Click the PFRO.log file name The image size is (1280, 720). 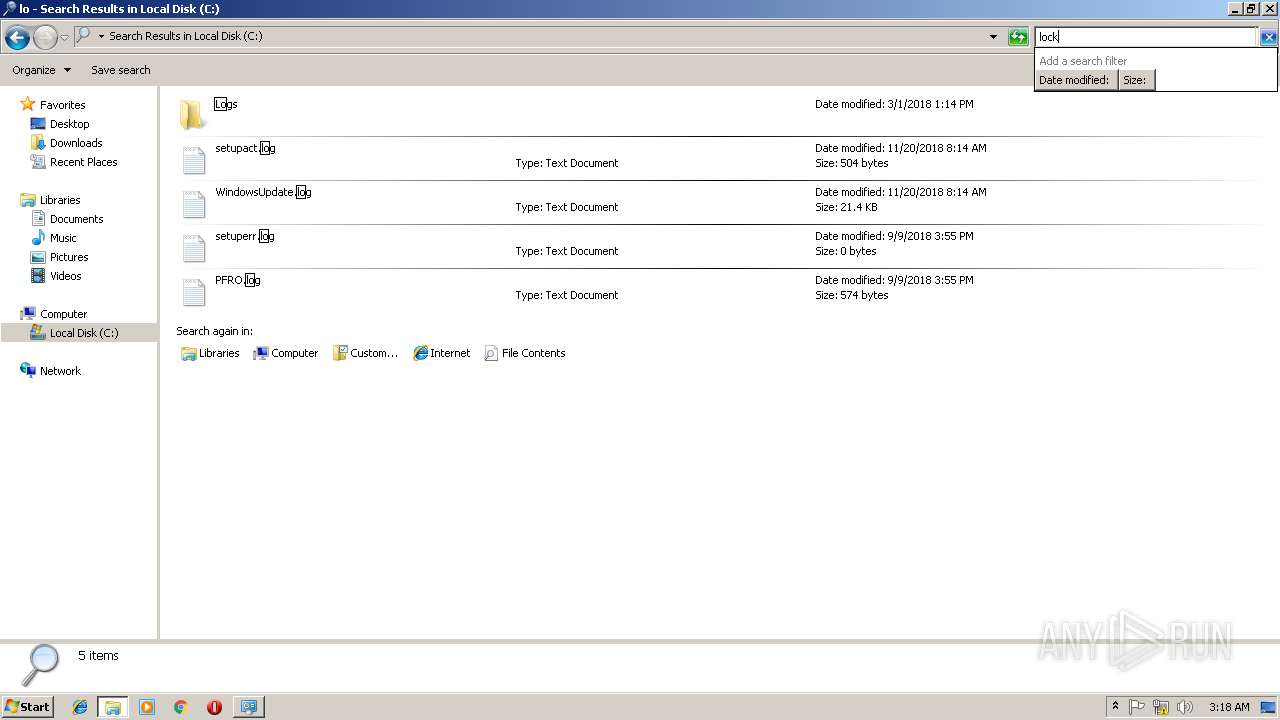click(x=238, y=280)
